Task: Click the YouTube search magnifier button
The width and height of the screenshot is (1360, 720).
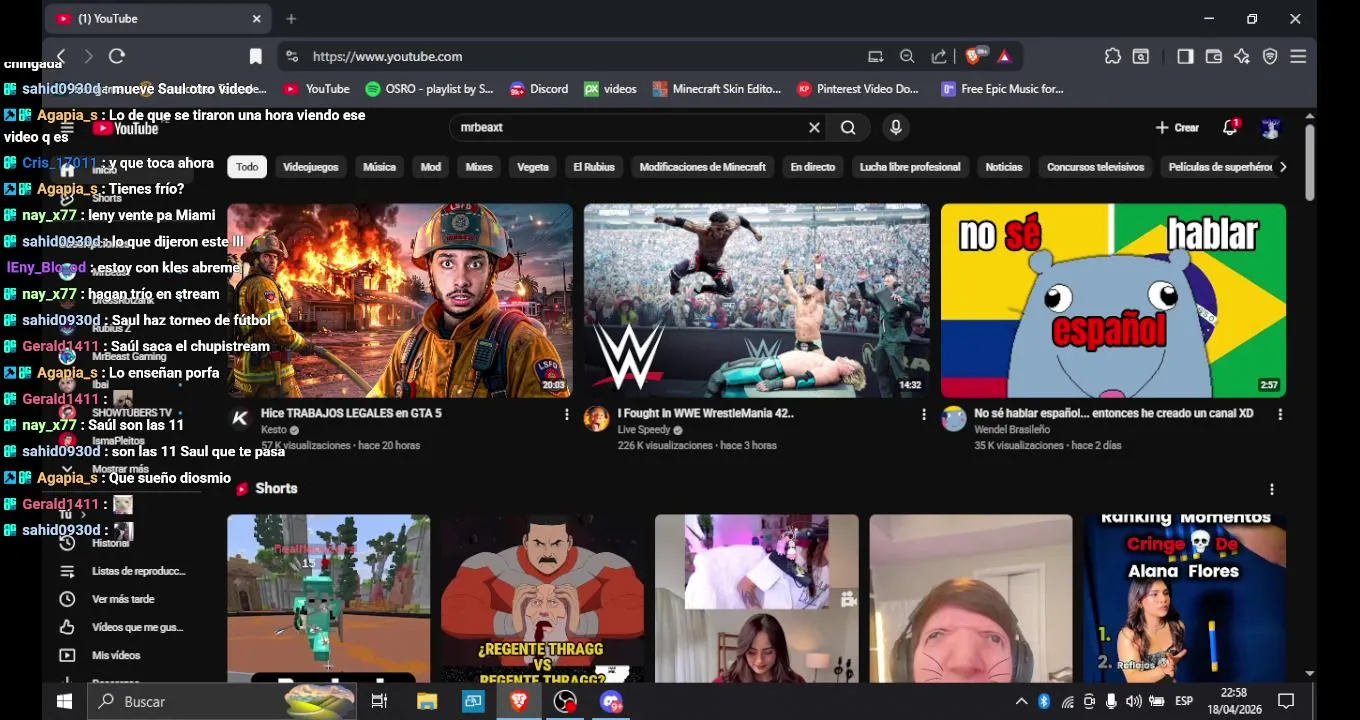Action: (848, 128)
